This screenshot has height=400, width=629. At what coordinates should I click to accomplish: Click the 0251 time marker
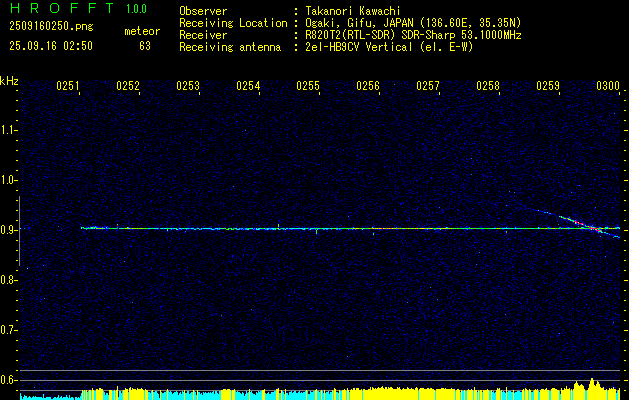68,85
